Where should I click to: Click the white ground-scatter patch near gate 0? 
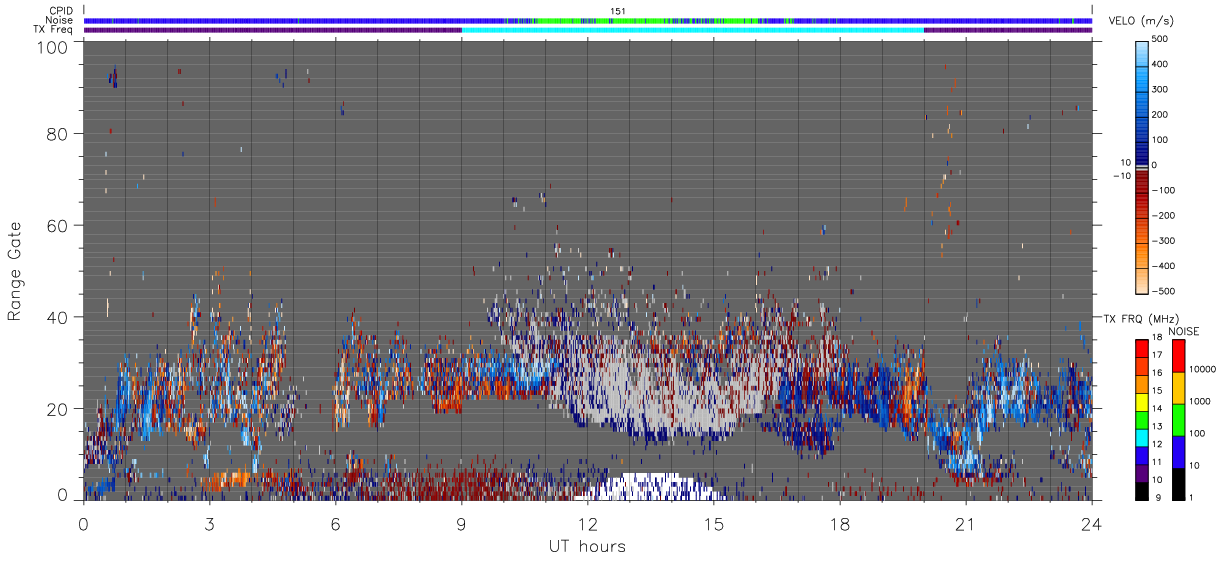pos(655,486)
